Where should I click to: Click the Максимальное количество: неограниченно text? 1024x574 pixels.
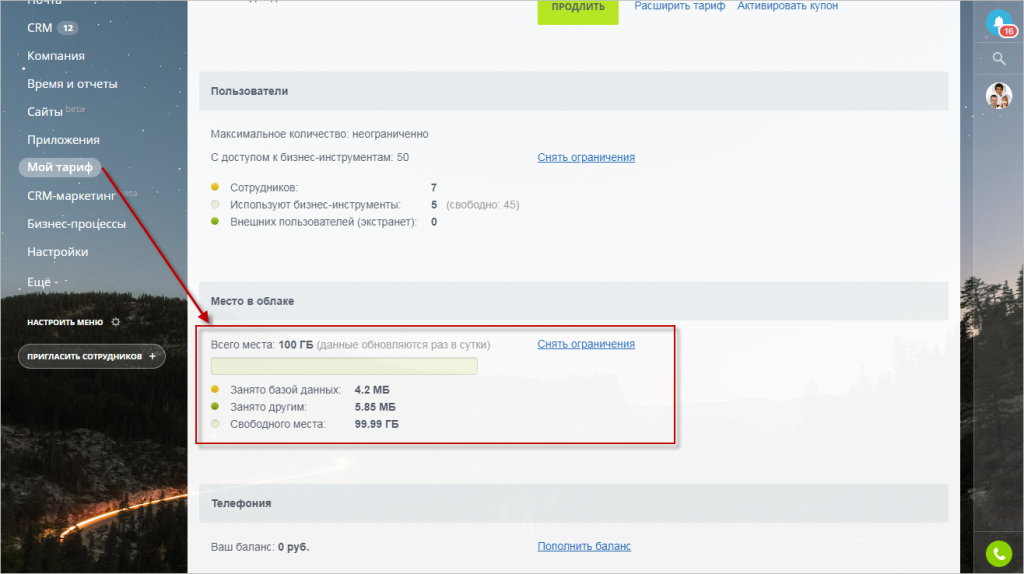pyautogui.click(x=319, y=135)
